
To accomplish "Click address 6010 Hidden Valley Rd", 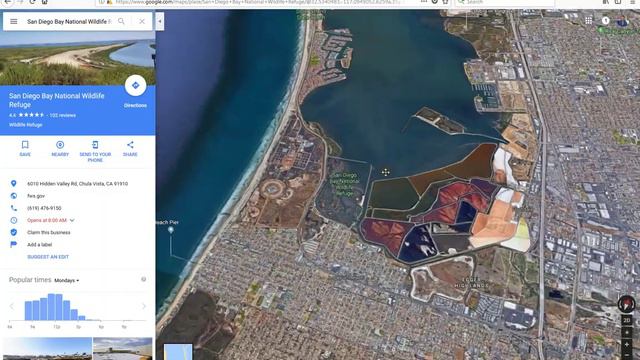I will tap(78, 184).
